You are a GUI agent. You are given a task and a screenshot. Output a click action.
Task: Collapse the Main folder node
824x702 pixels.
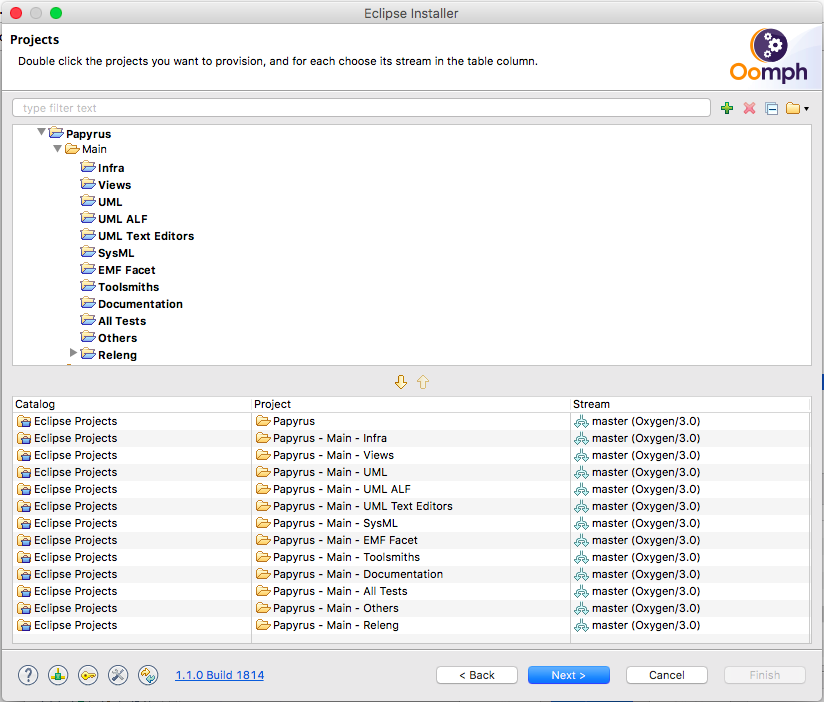pyautogui.click(x=58, y=149)
